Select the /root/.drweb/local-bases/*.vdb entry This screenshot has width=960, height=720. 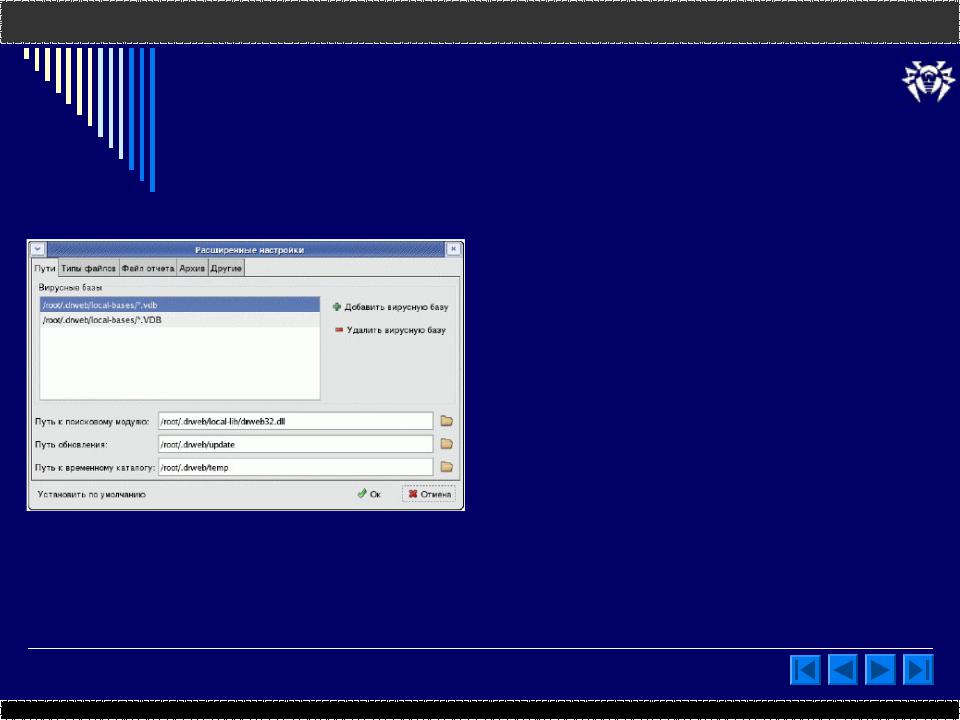(180, 304)
